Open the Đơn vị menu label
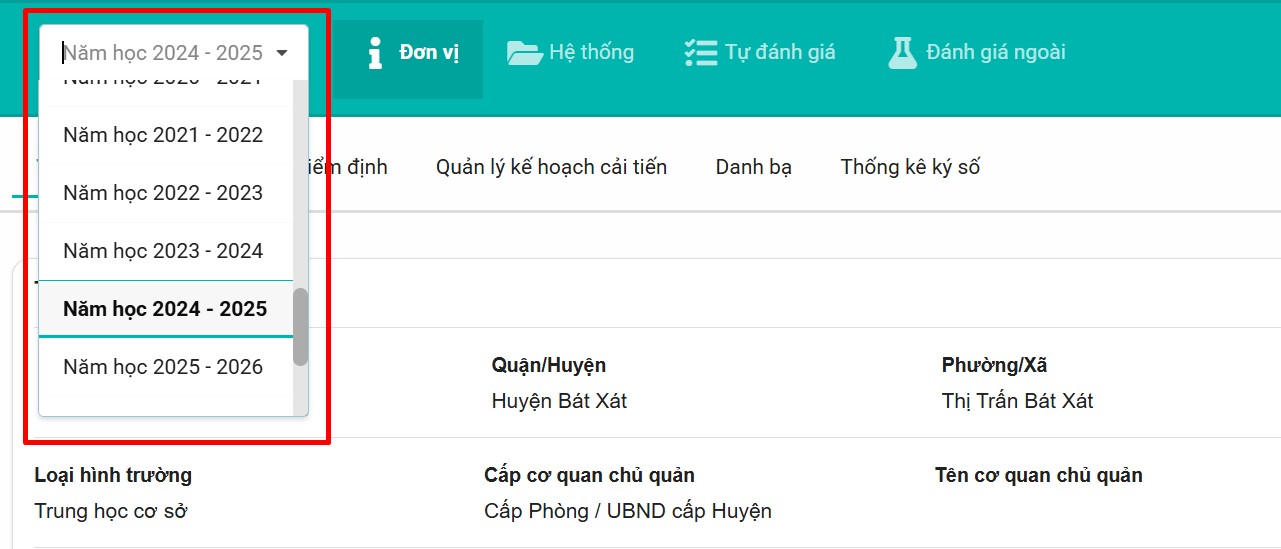 click(x=429, y=53)
